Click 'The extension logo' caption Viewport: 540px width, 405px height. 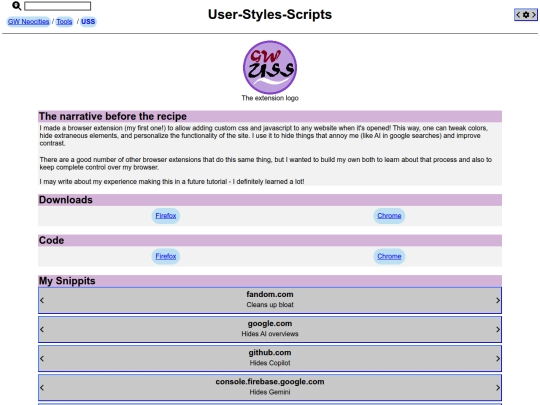(x=270, y=98)
